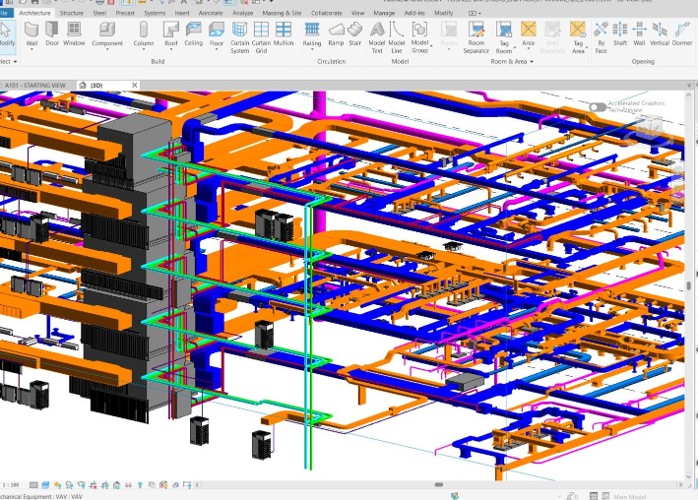698x500 pixels.
Task: Click the worksets icon in status bar
Action: 455,496
